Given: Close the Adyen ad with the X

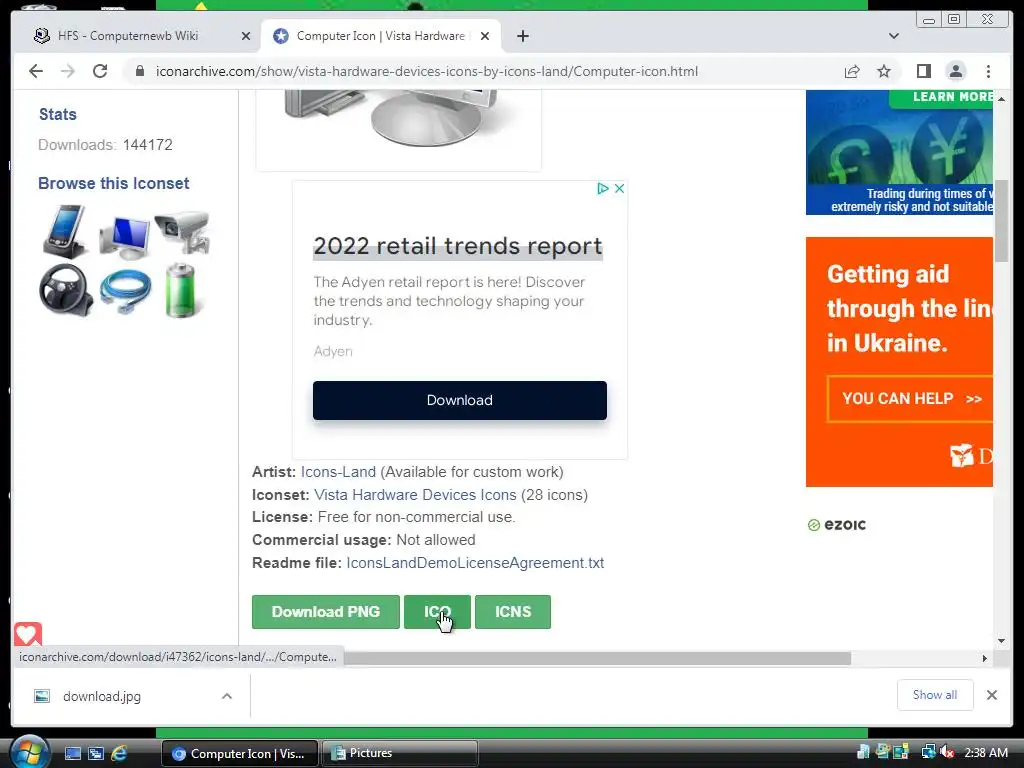Looking at the screenshot, I should point(620,189).
